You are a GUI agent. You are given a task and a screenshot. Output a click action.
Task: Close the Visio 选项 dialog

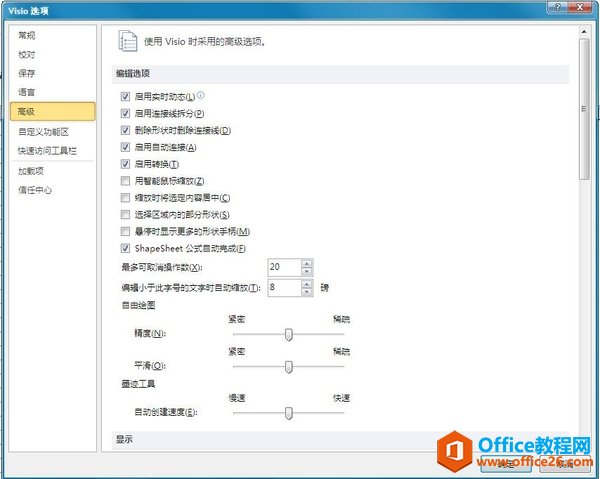(580, 7)
